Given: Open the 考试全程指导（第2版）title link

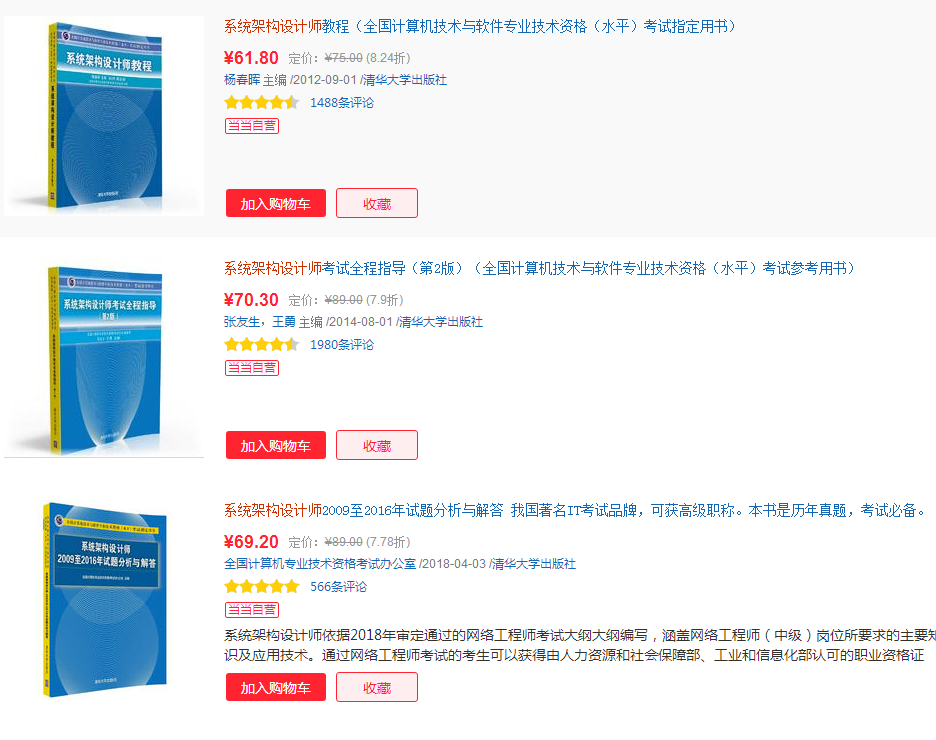Looking at the screenshot, I should click(x=540, y=269).
